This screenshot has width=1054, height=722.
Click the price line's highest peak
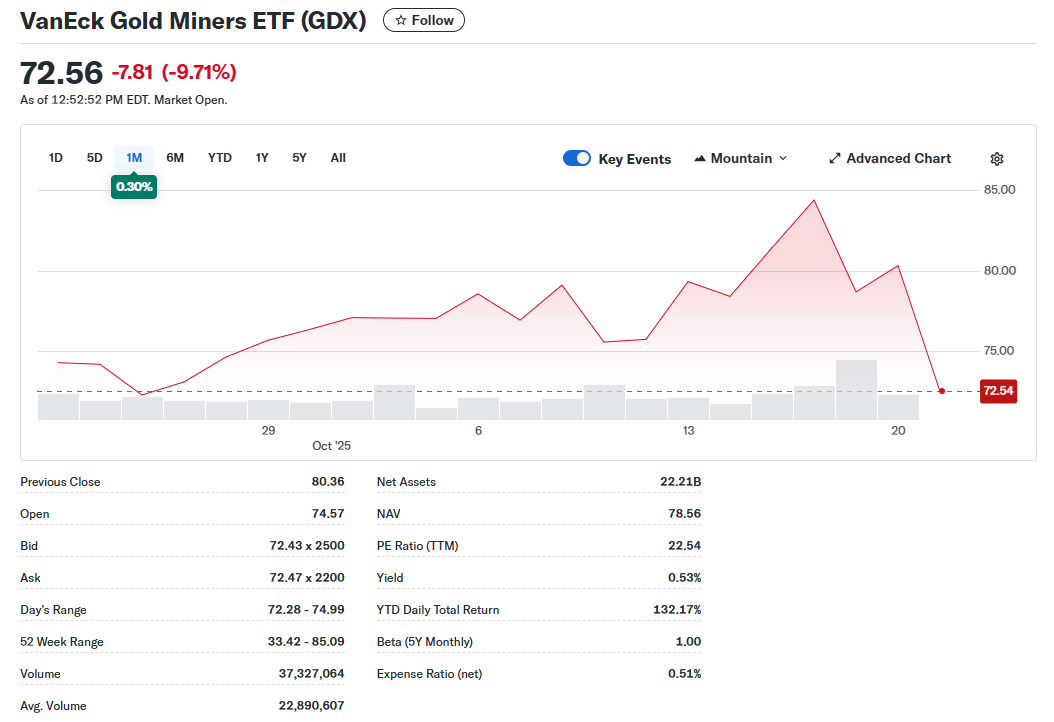814,201
